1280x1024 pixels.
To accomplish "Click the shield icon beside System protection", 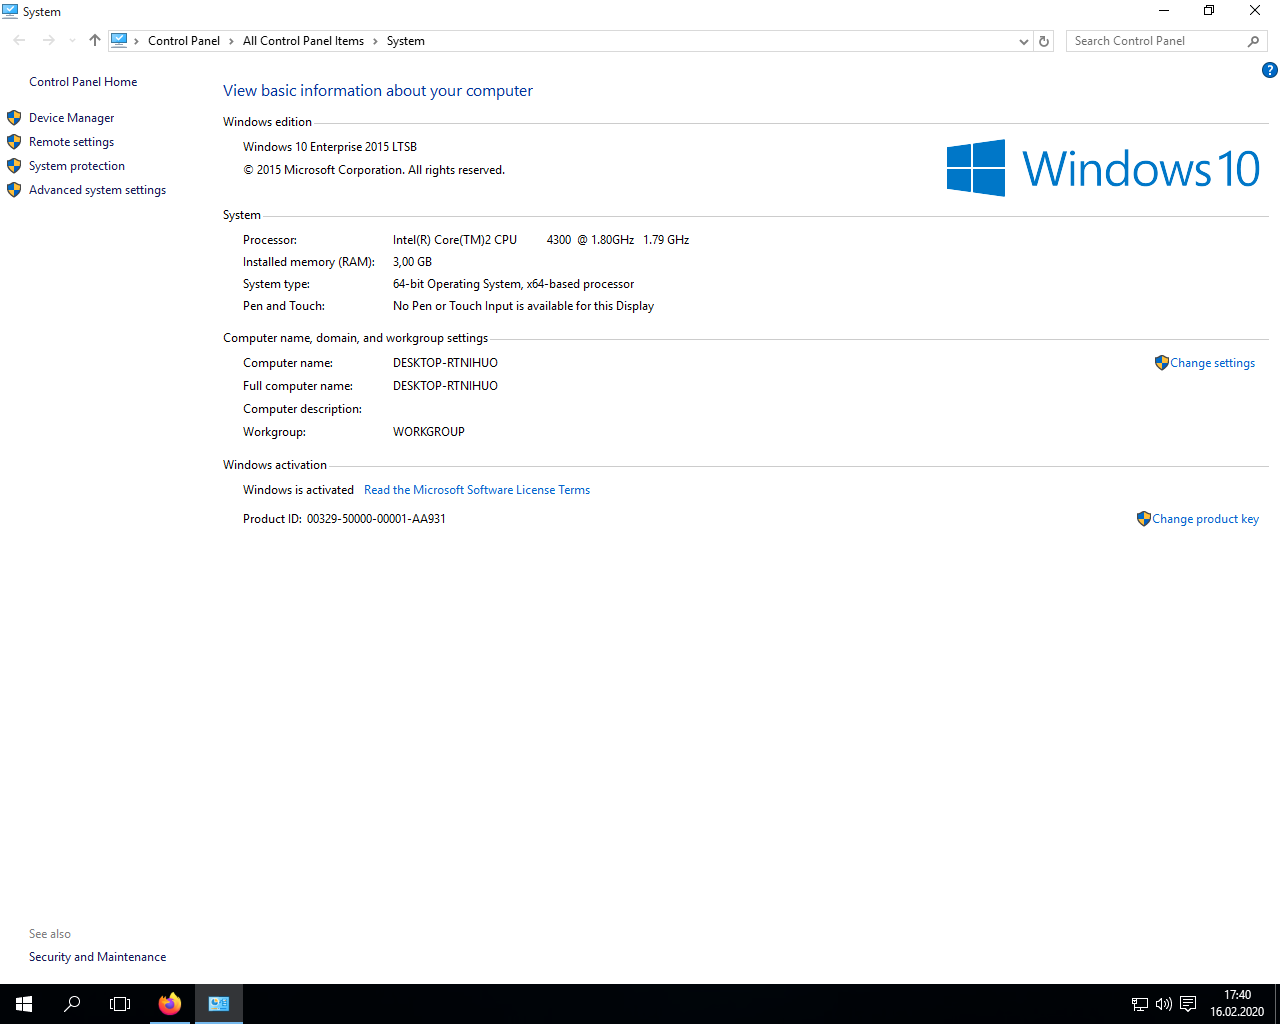I will point(14,166).
